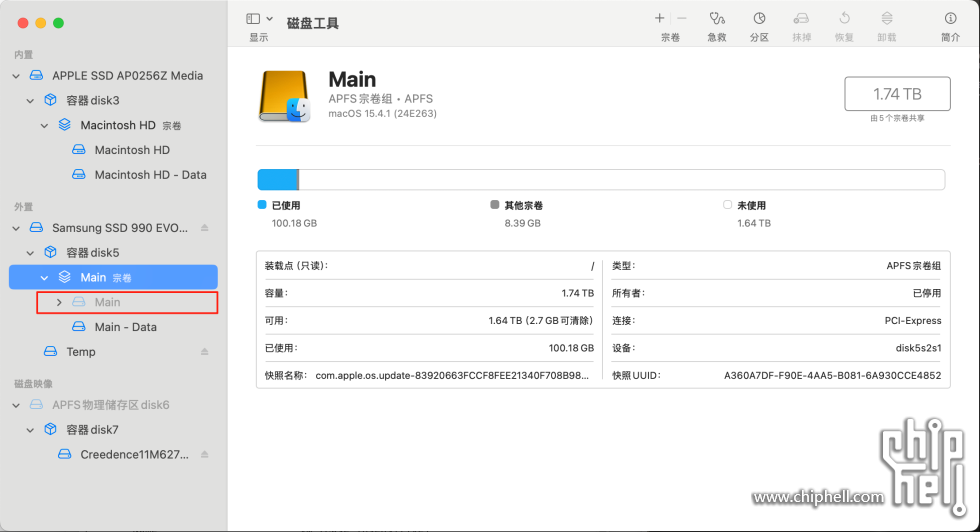Screen dimensions: 980x532
Task: Collapse the Macintosh HD volume group
Action: [44, 126]
